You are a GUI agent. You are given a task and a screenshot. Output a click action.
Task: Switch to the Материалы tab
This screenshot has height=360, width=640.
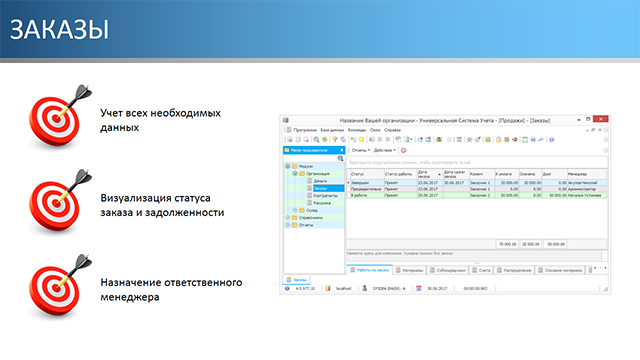coord(410,270)
